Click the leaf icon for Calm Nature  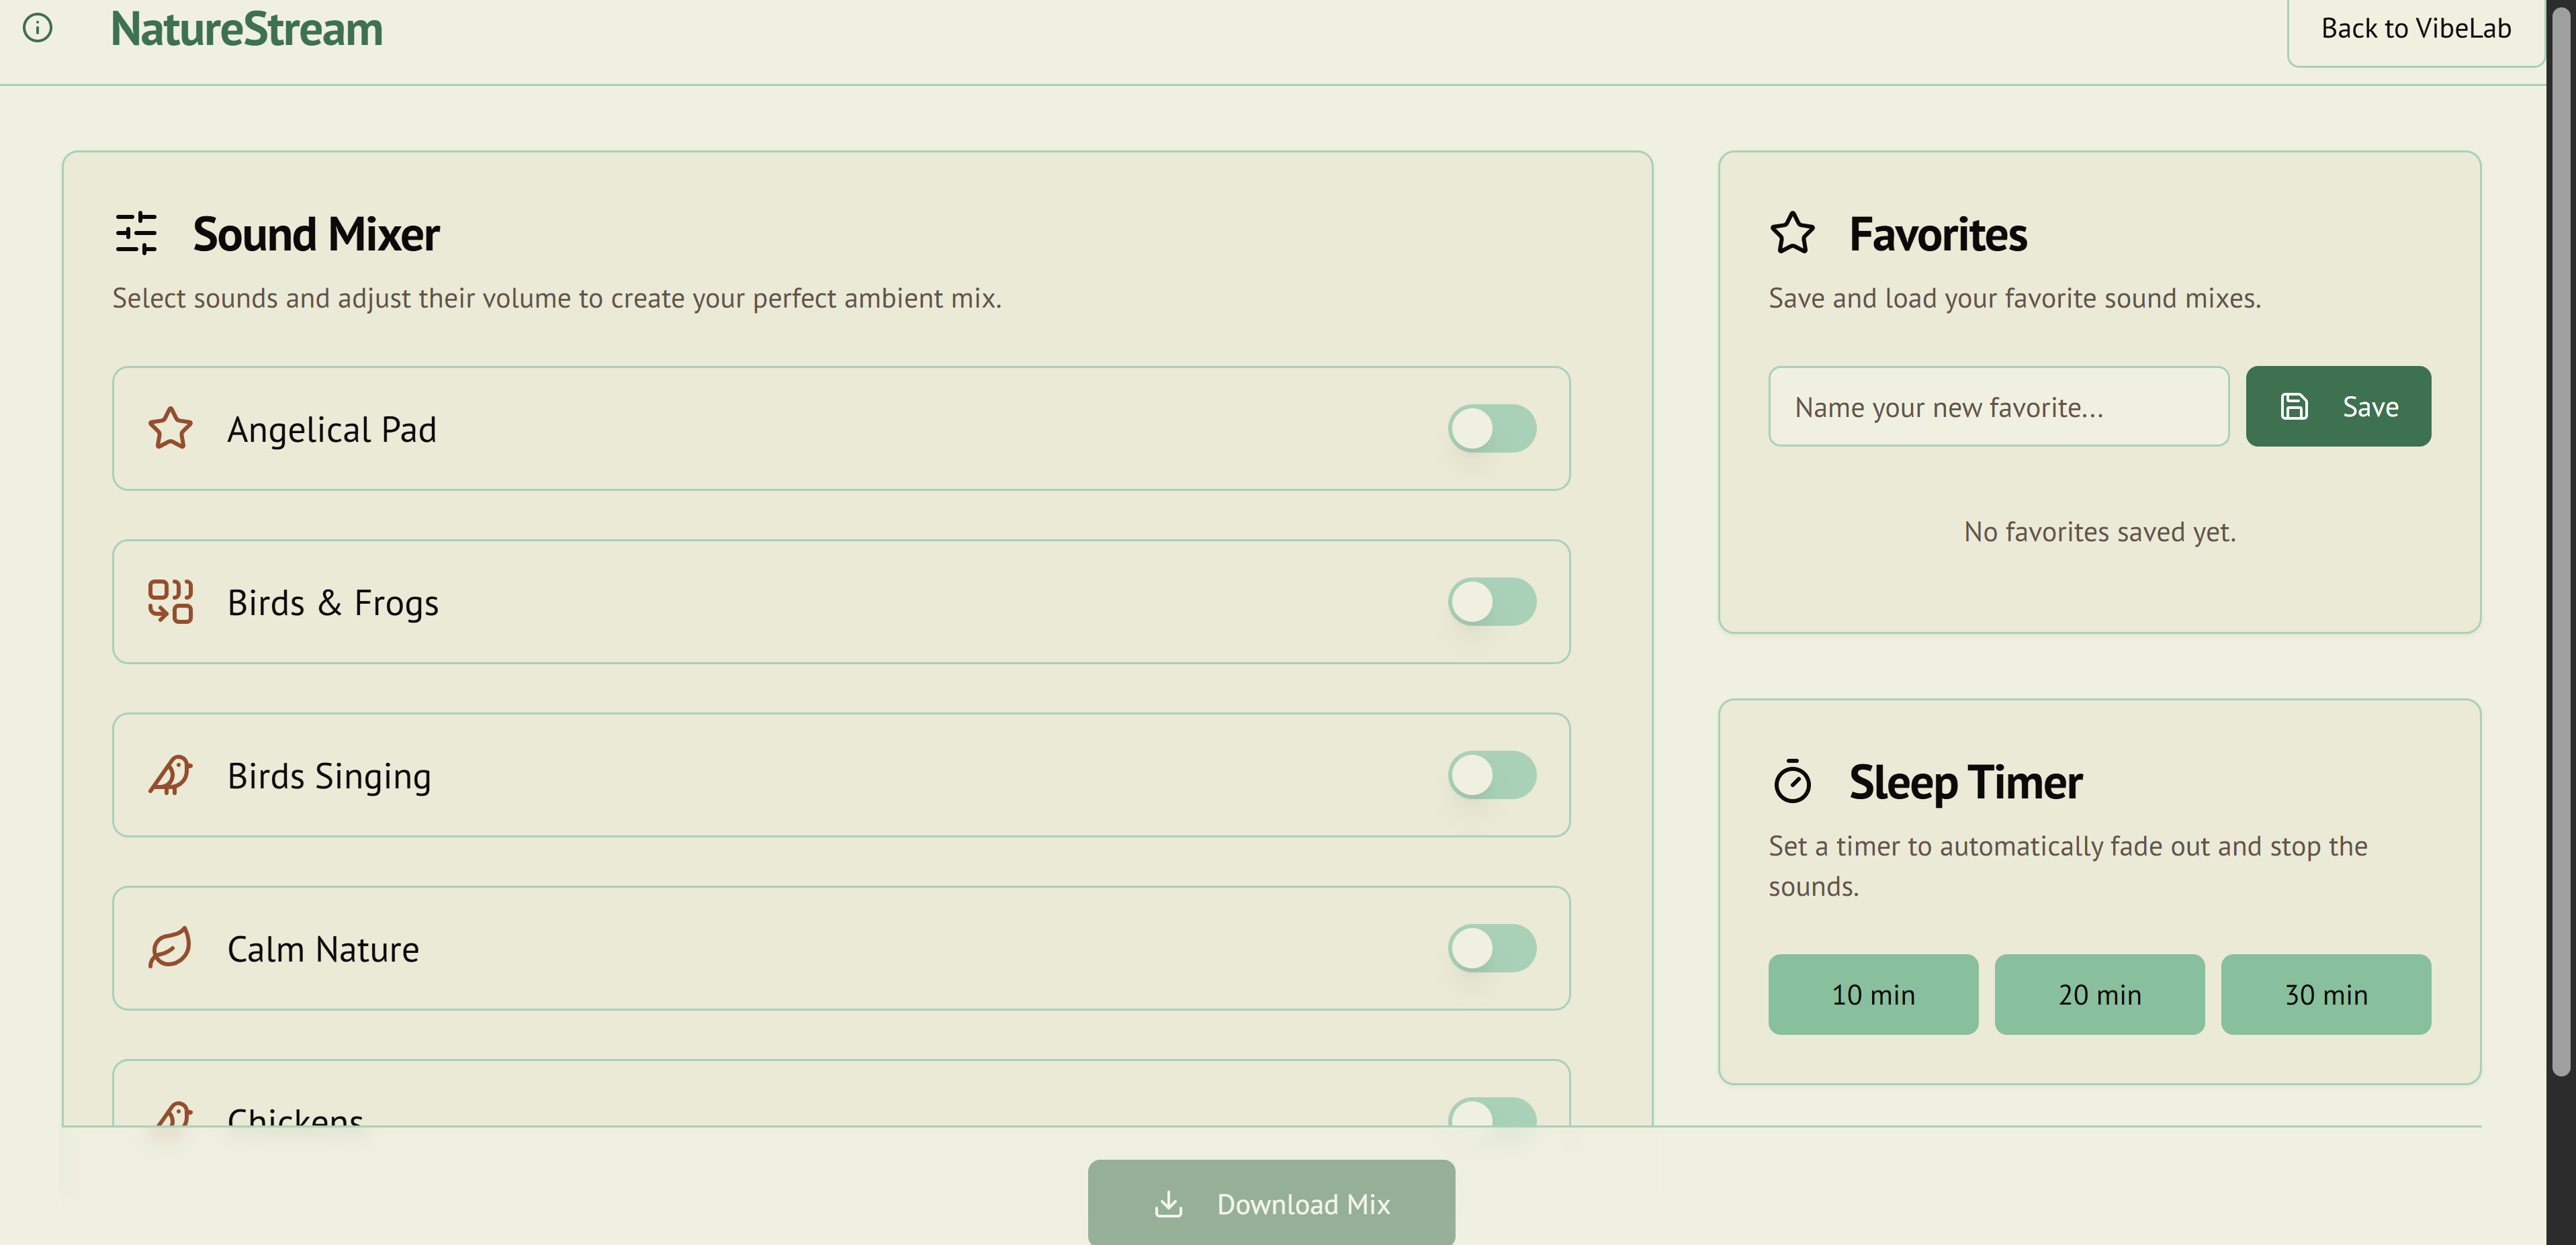point(170,948)
